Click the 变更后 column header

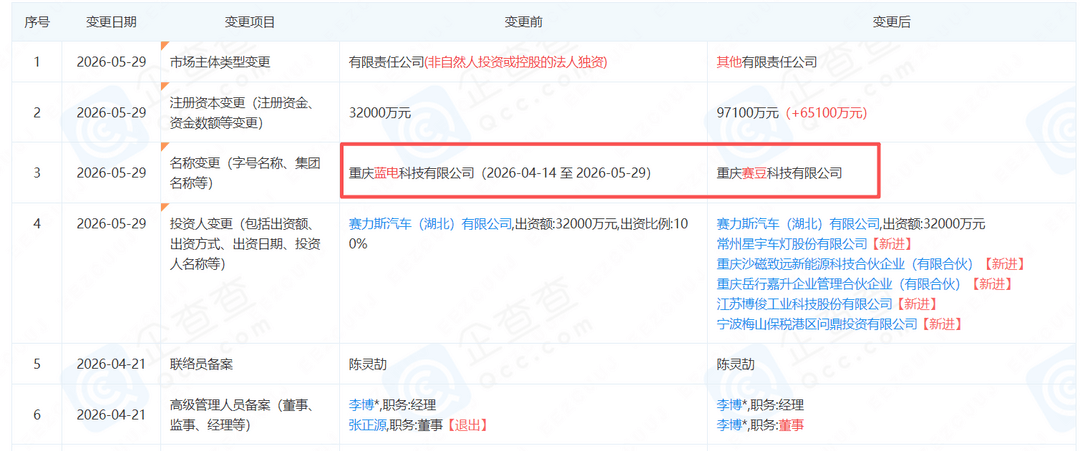click(x=891, y=22)
